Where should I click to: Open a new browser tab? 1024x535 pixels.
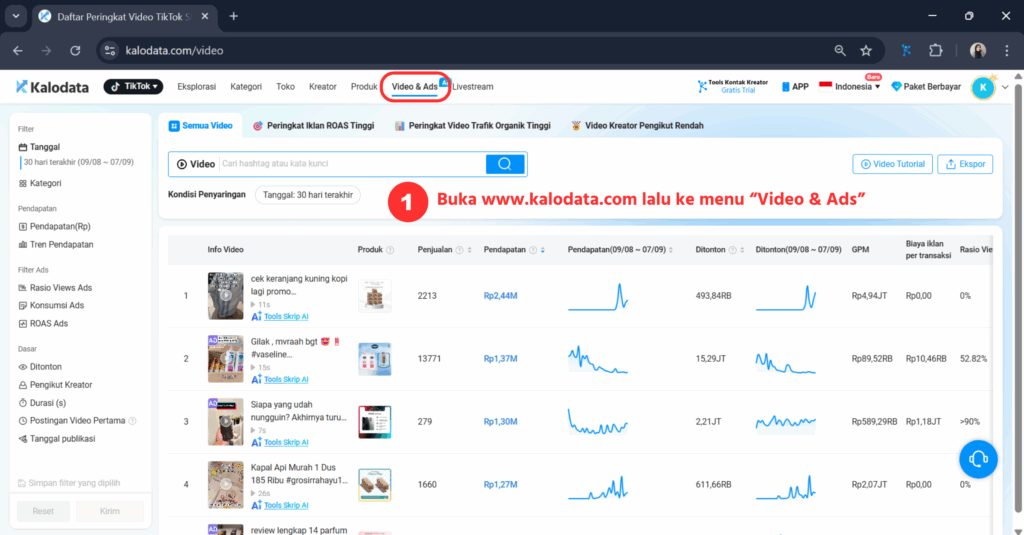[233, 16]
